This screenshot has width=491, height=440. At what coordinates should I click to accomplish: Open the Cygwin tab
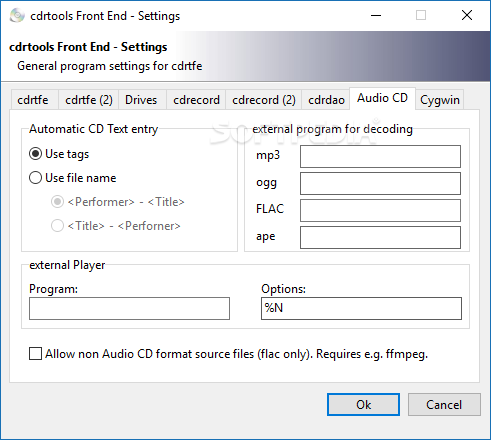440,100
